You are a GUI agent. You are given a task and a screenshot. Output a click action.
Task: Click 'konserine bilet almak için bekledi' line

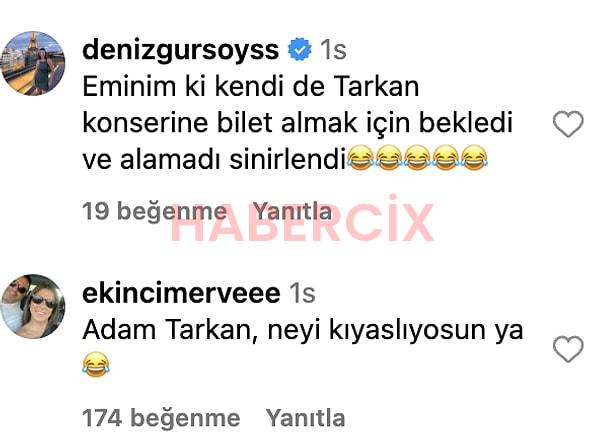pos(297,123)
